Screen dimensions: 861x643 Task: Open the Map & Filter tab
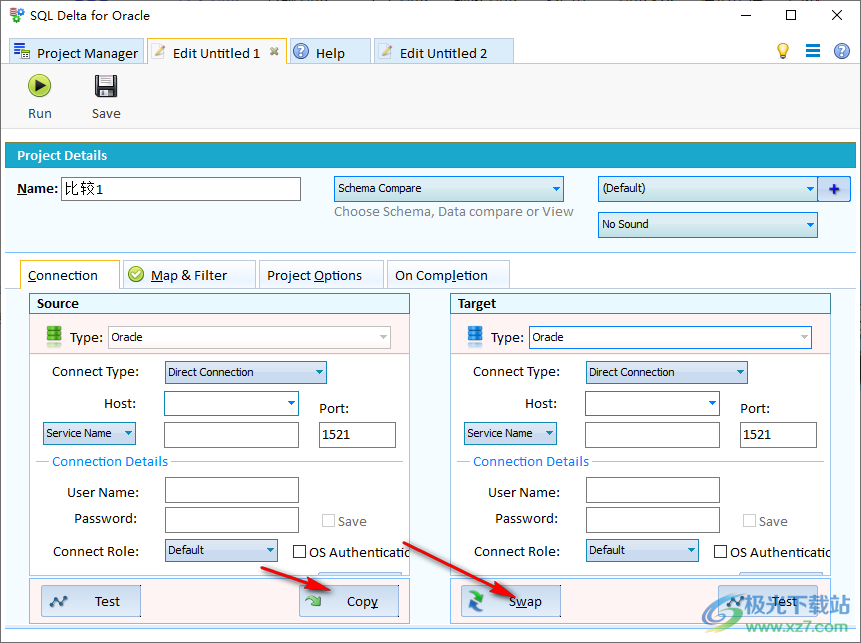point(189,275)
